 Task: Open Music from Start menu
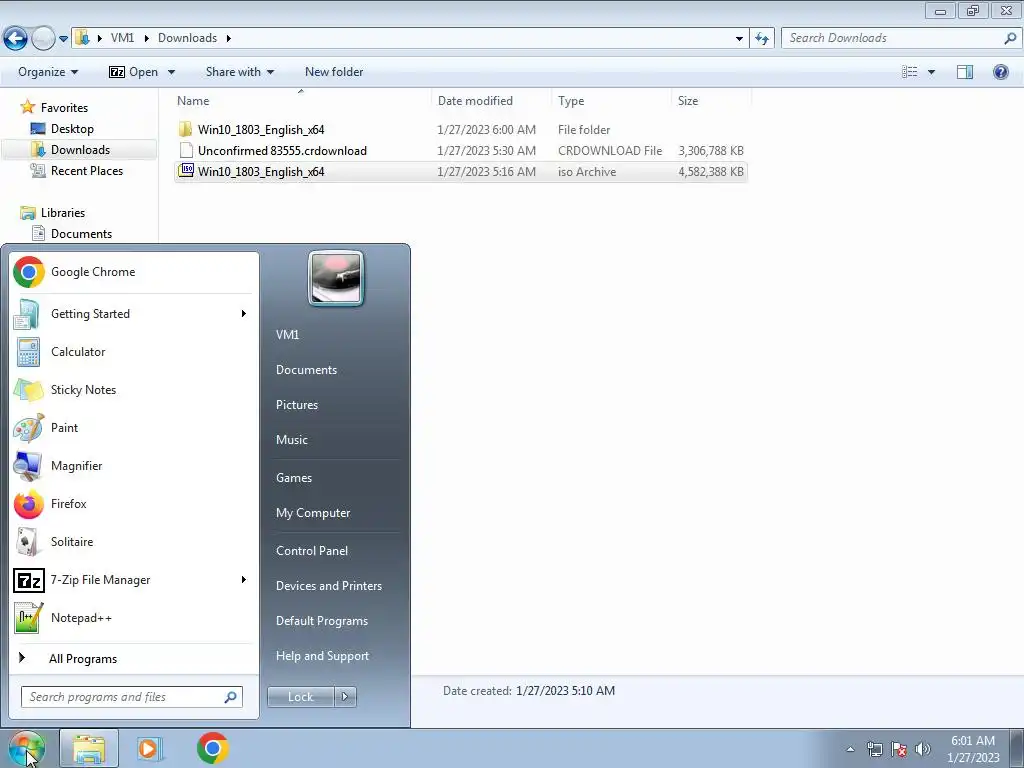click(x=291, y=440)
